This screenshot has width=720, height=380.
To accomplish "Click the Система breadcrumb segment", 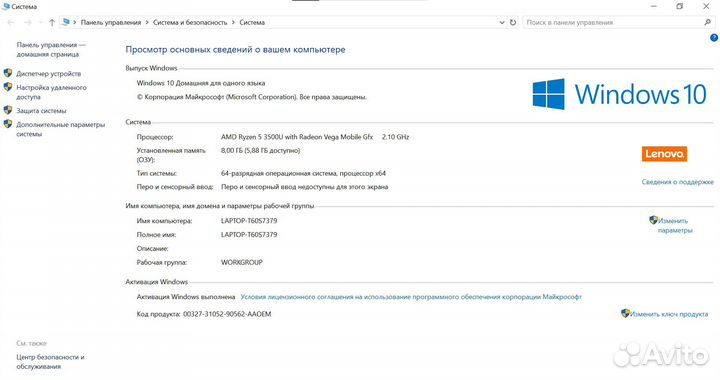I will (x=252, y=22).
